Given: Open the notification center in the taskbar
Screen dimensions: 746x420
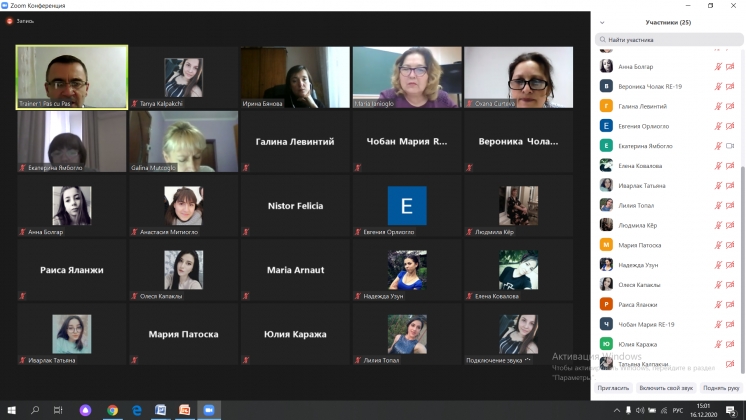Looking at the screenshot, I should [x=731, y=410].
